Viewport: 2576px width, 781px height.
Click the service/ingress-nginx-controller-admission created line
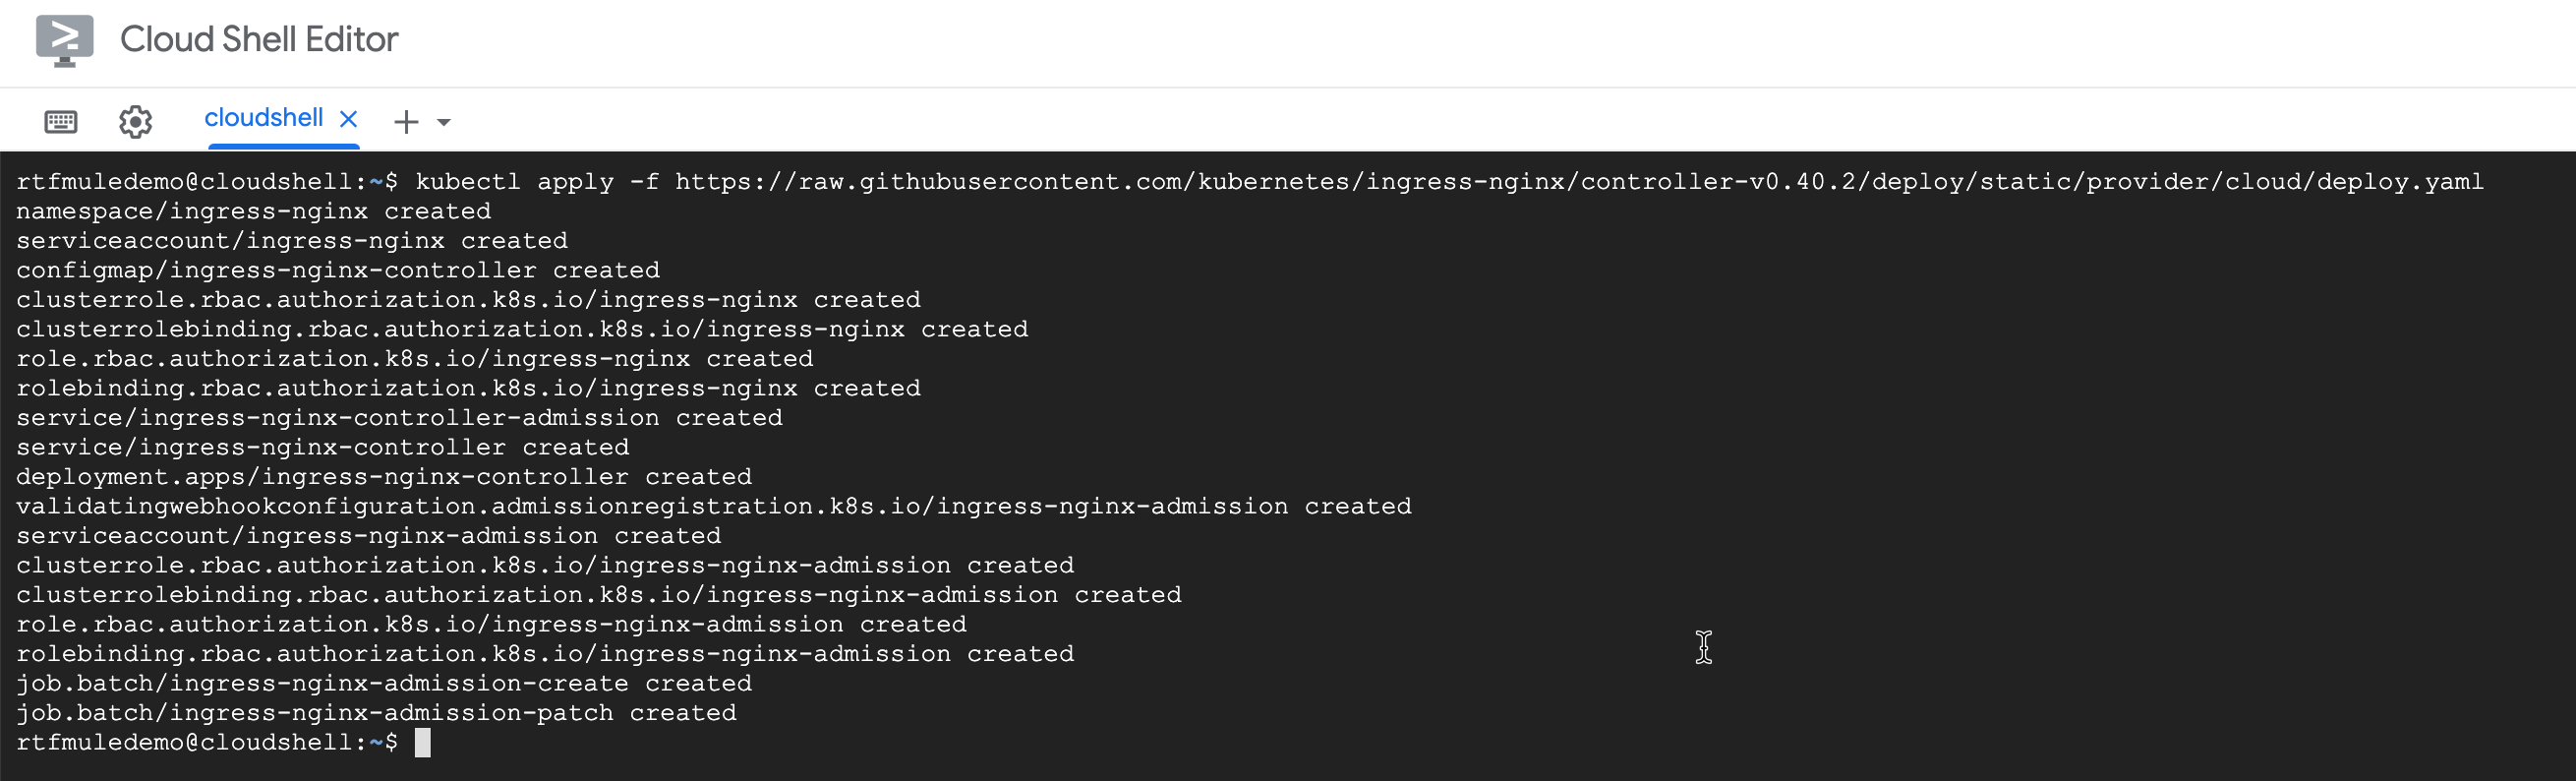pyautogui.click(x=400, y=418)
